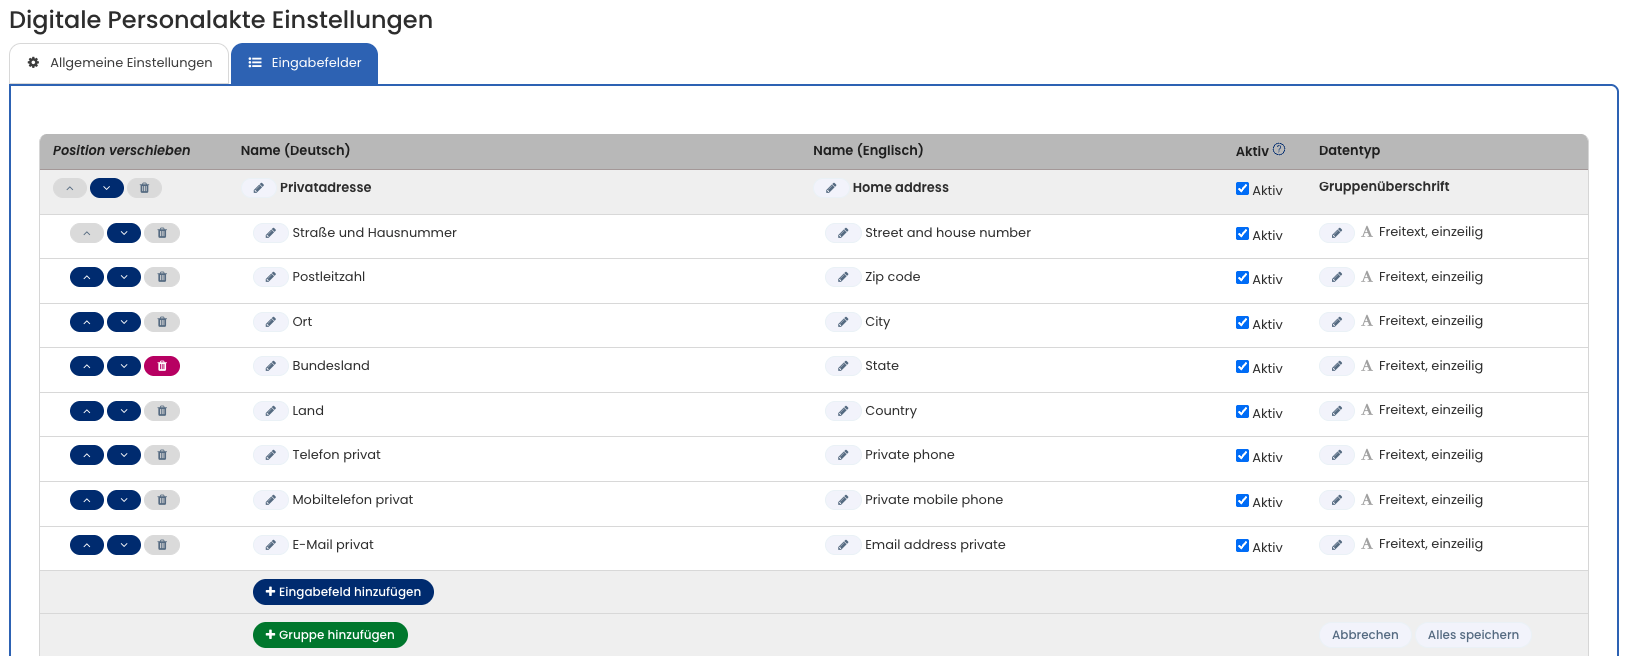Open help icon next to Aktiv header
Screen dimensions: 1627x656
coord(1279,150)
